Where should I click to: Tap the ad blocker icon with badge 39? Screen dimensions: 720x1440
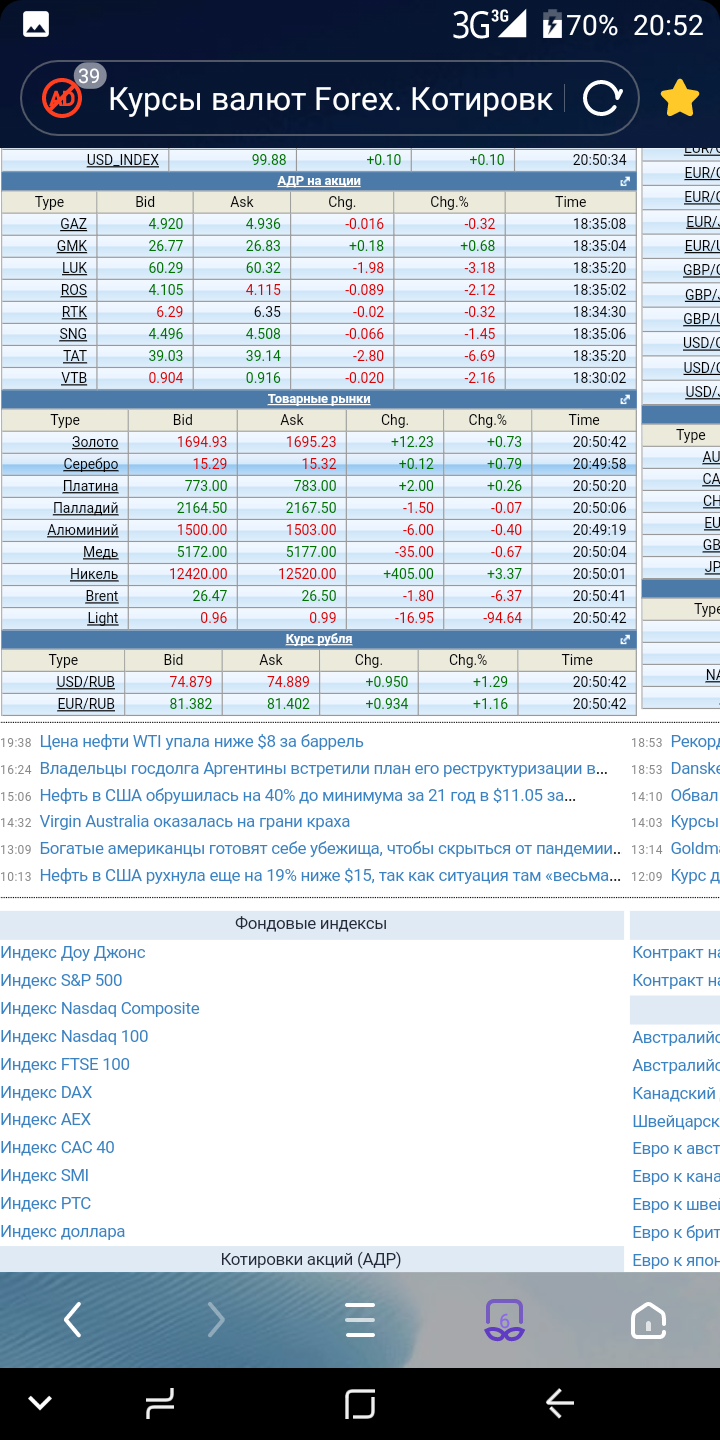pyautogui.click(x=62, y=98)
